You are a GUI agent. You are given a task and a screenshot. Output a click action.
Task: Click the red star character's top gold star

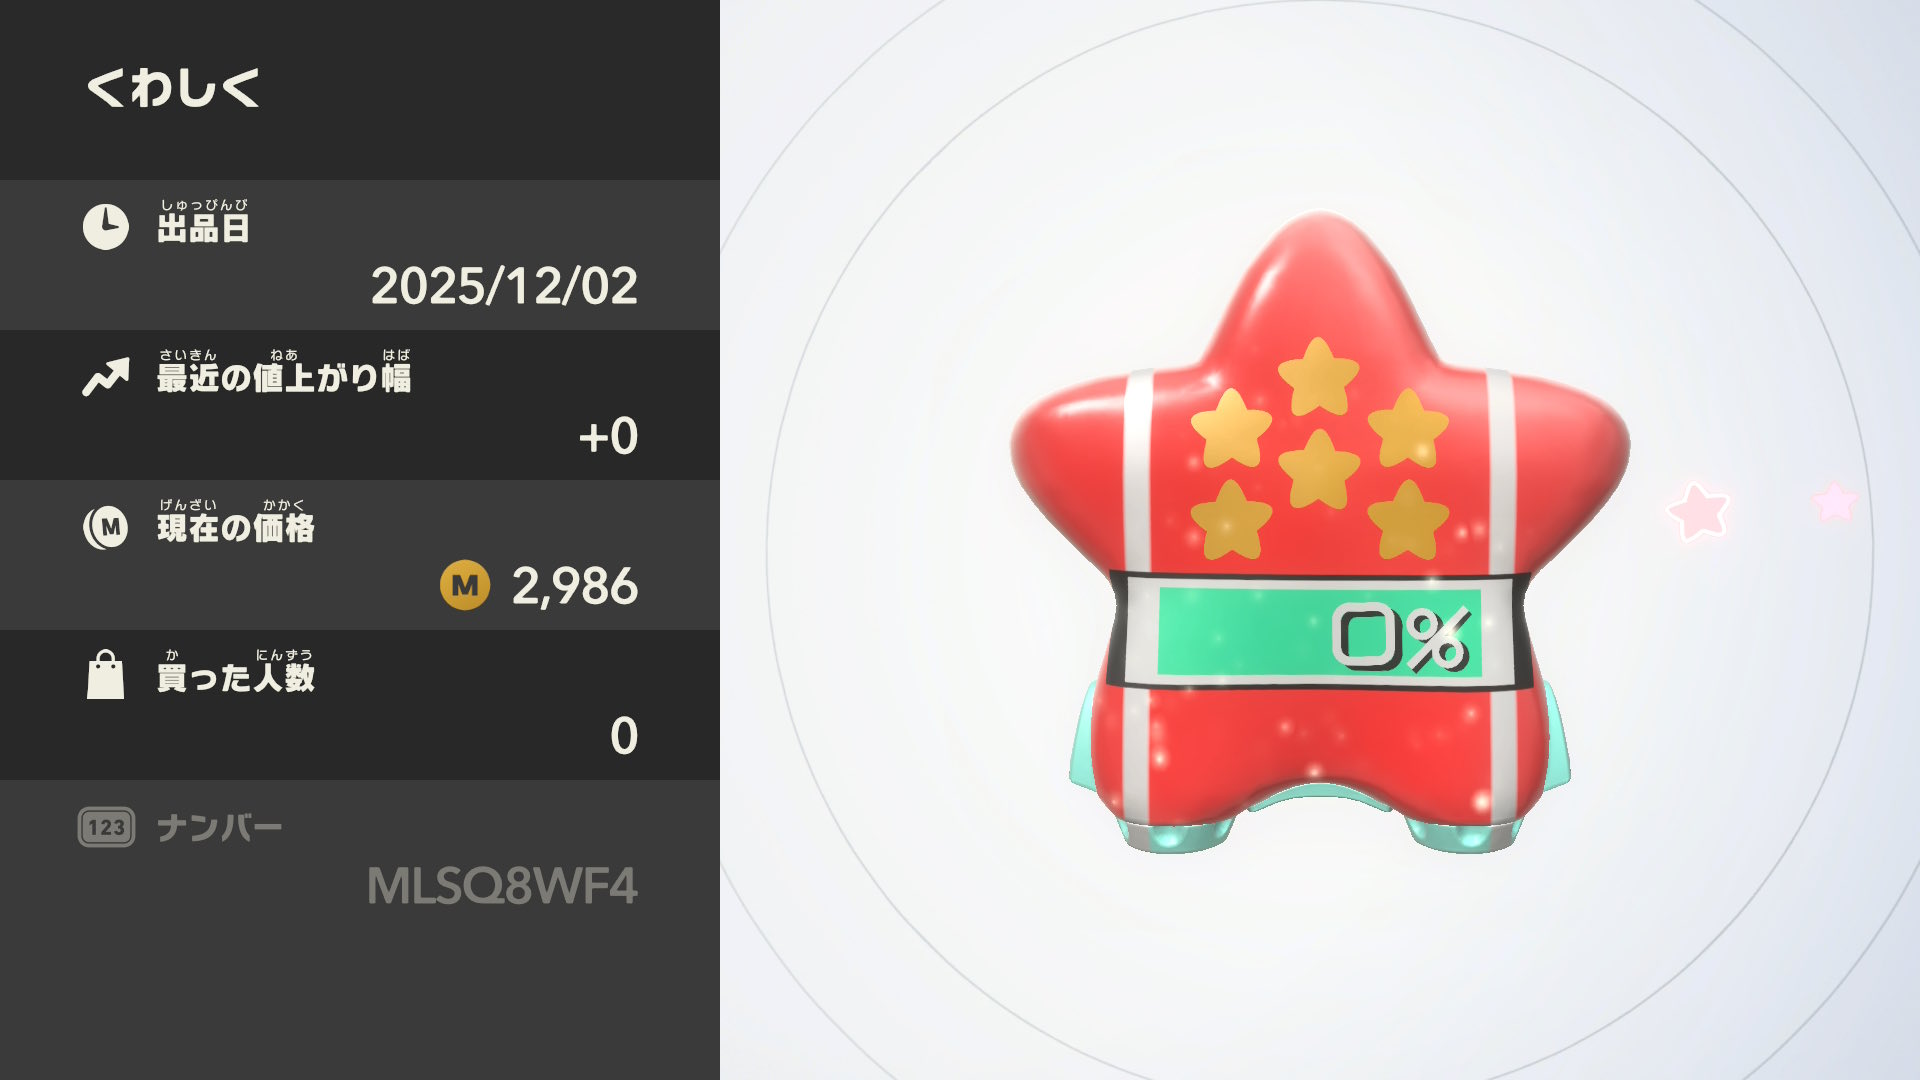[1318, 376]
